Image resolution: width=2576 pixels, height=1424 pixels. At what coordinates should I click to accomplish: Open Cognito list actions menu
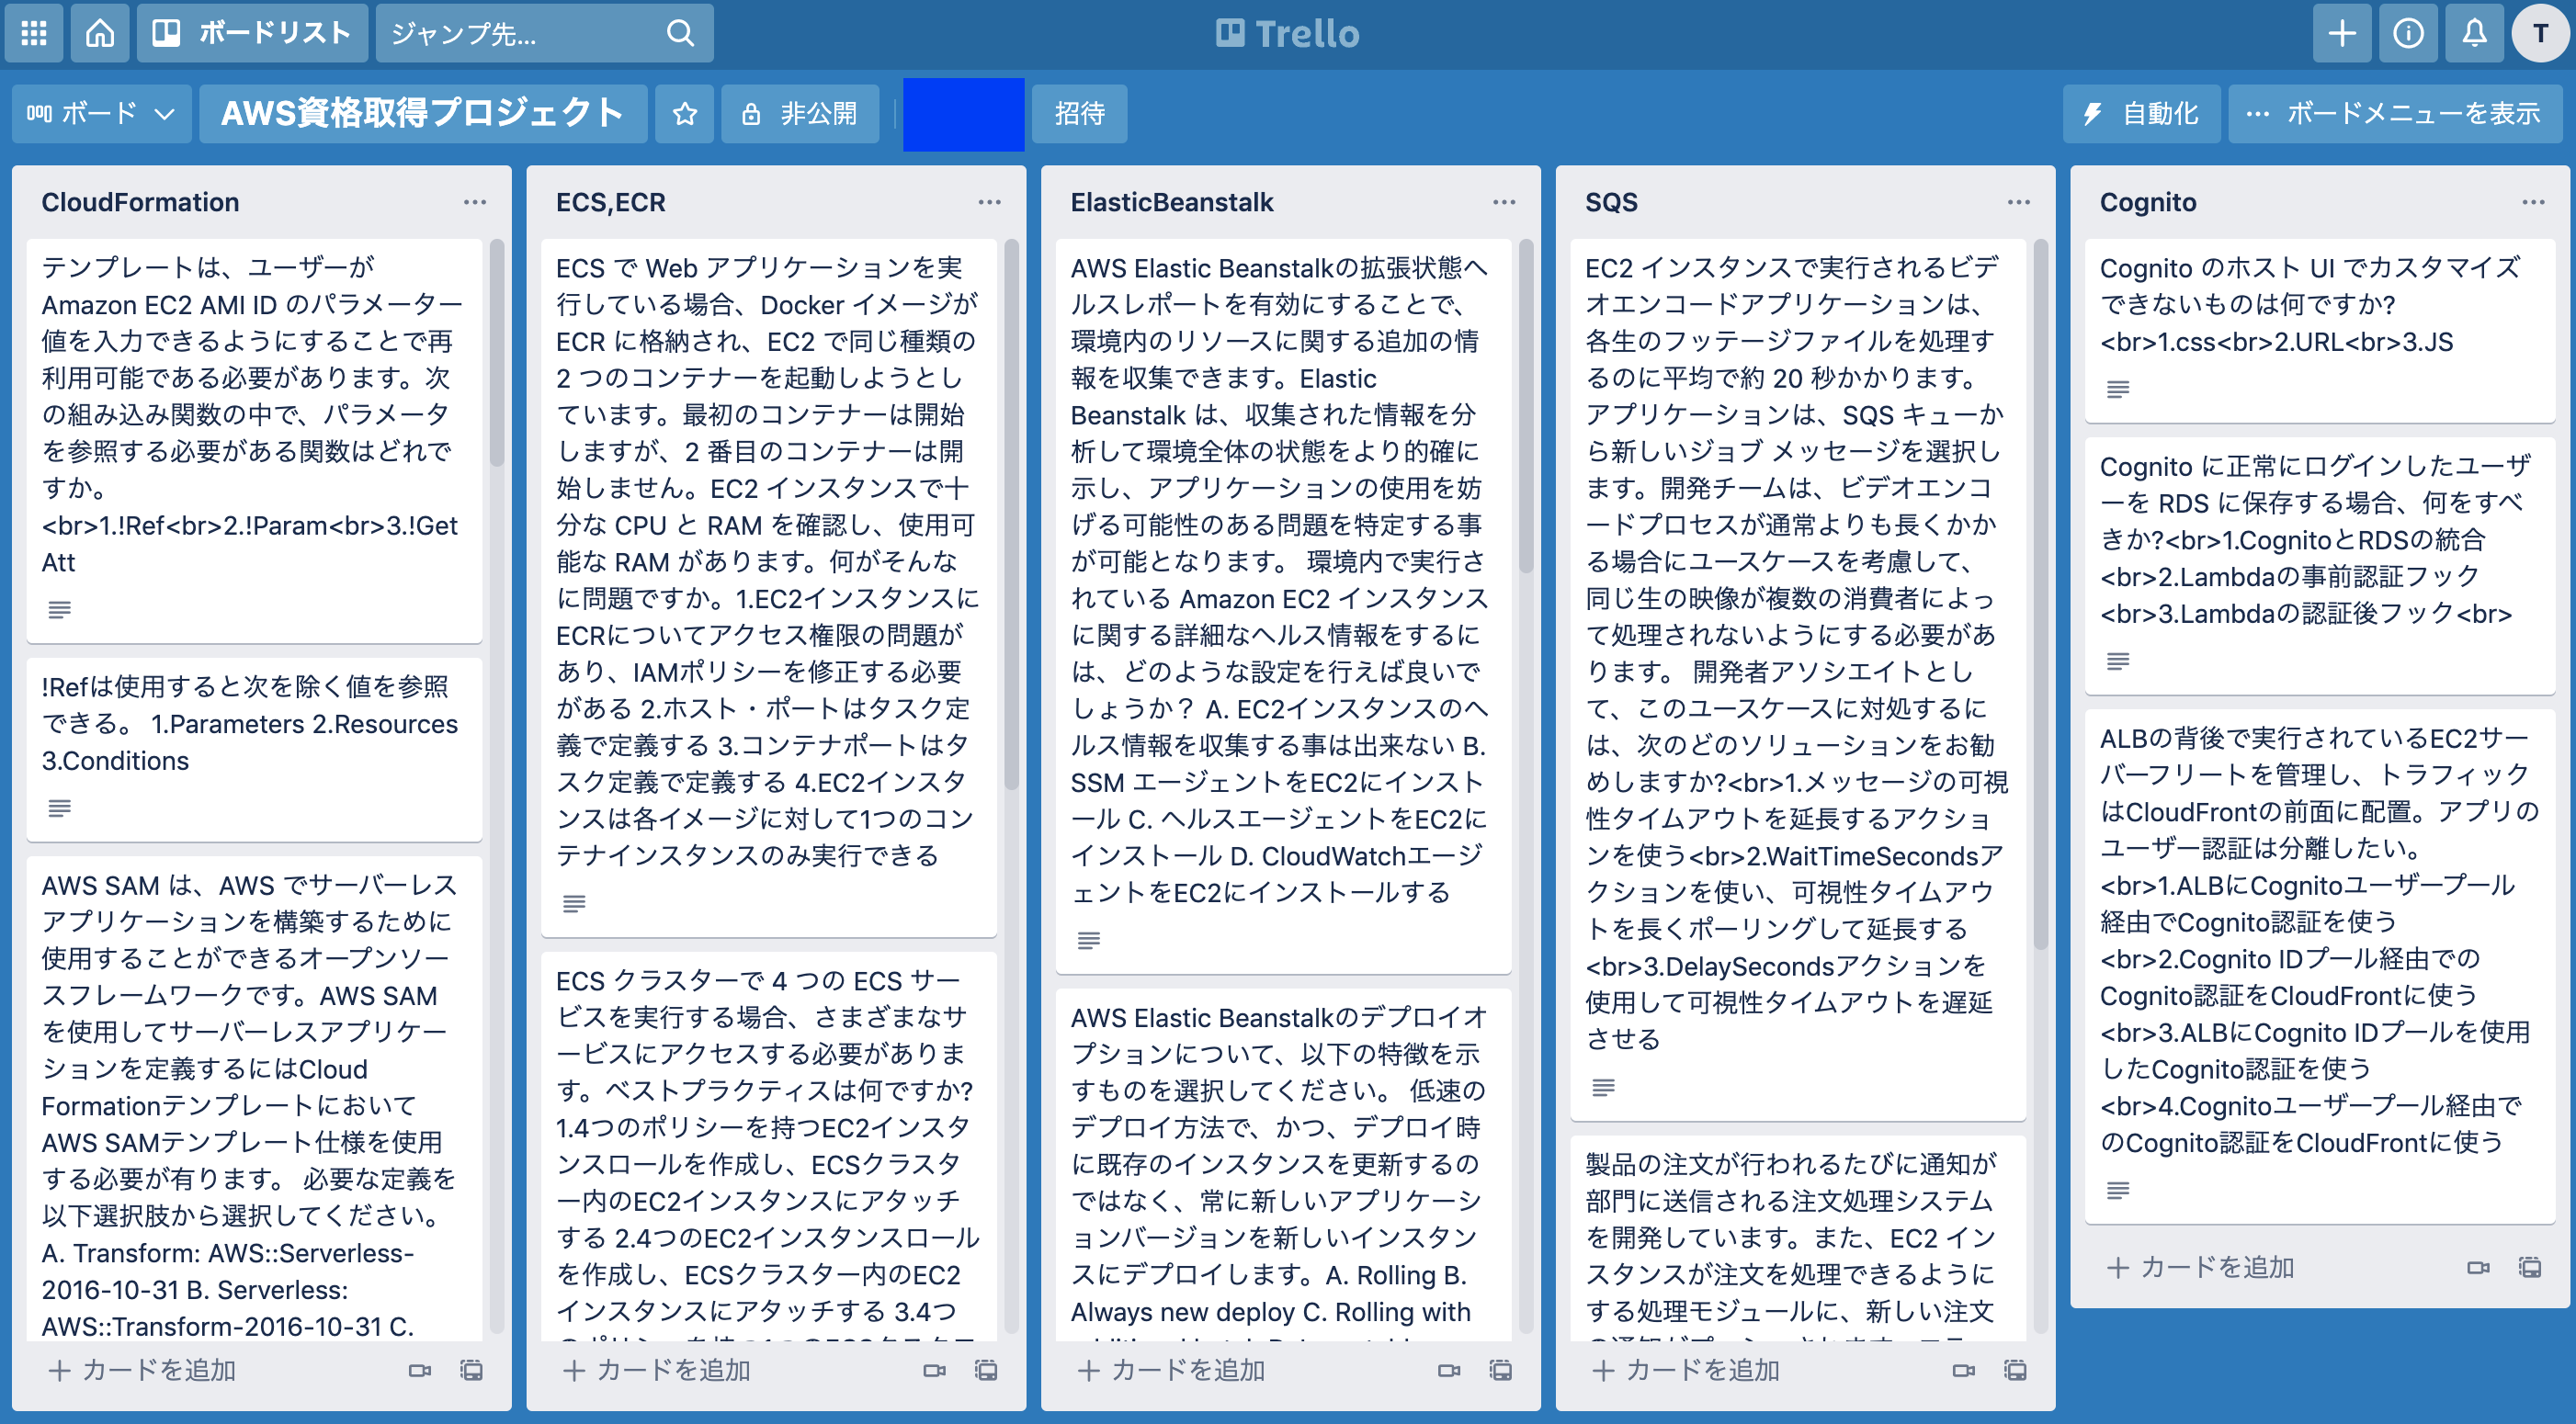2534,202
